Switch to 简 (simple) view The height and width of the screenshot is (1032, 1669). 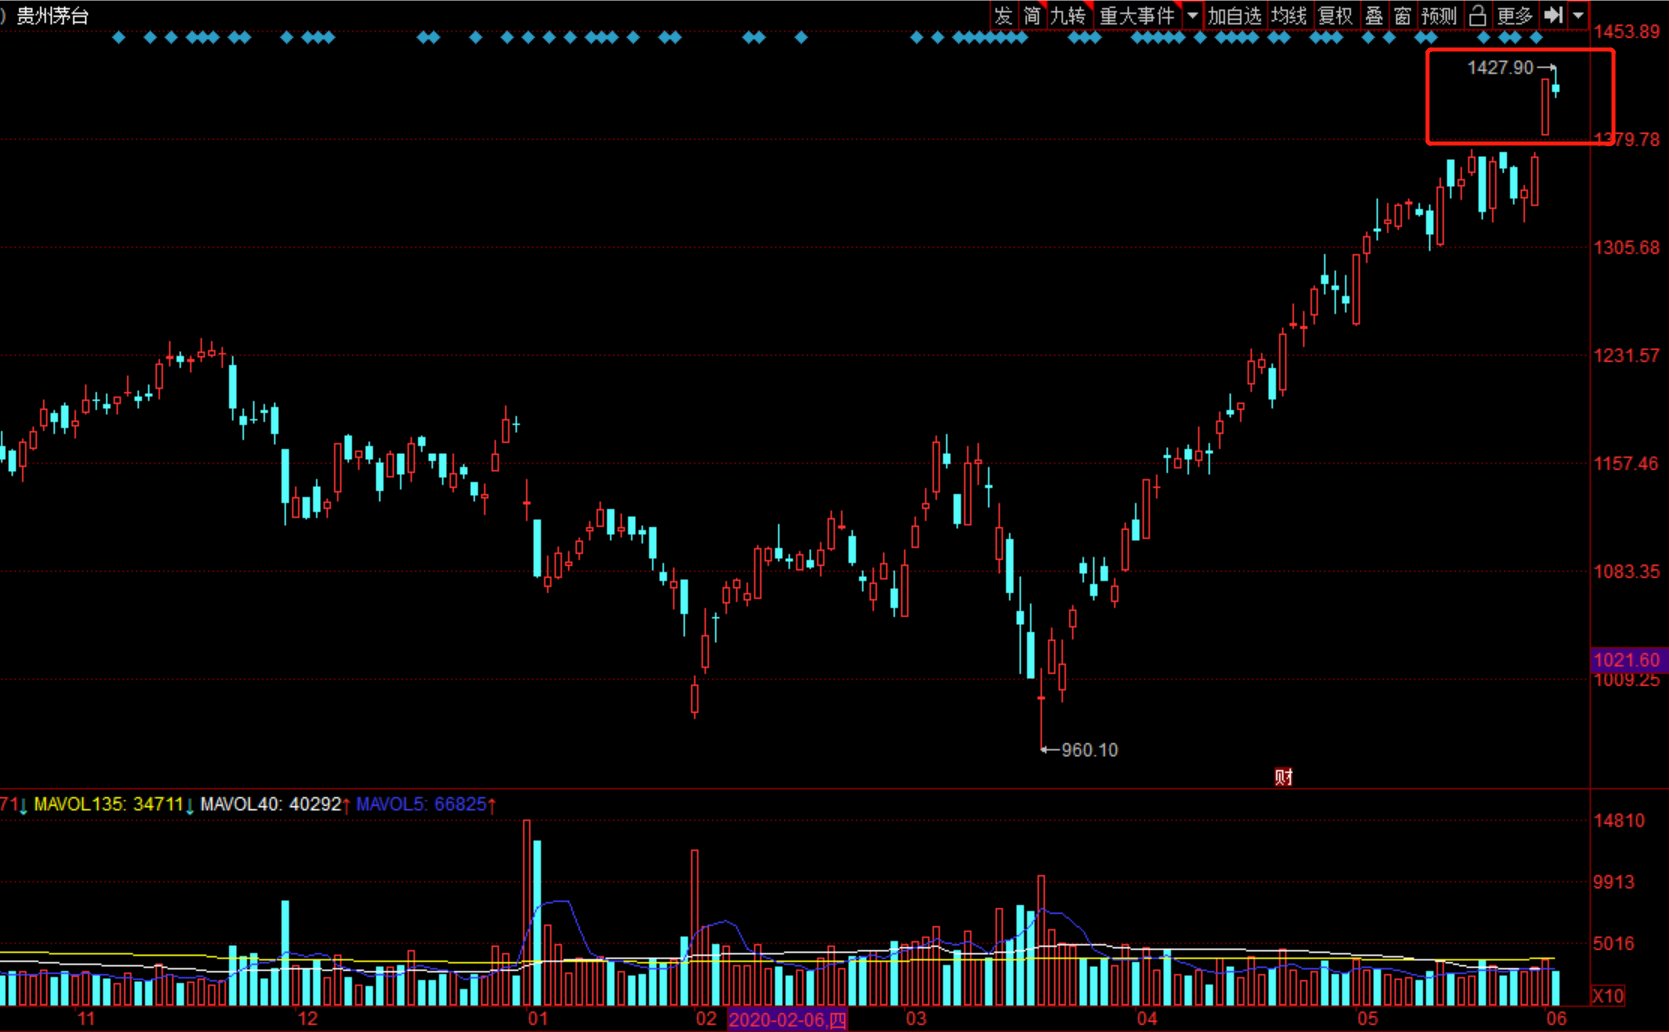click(1032, 16)
